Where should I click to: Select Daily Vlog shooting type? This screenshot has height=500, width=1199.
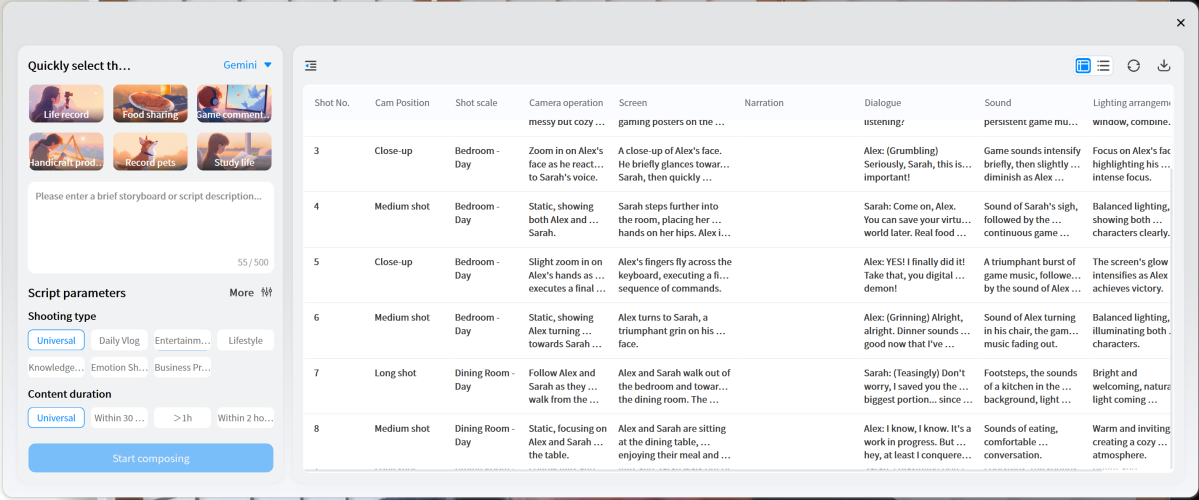point(119,340)
